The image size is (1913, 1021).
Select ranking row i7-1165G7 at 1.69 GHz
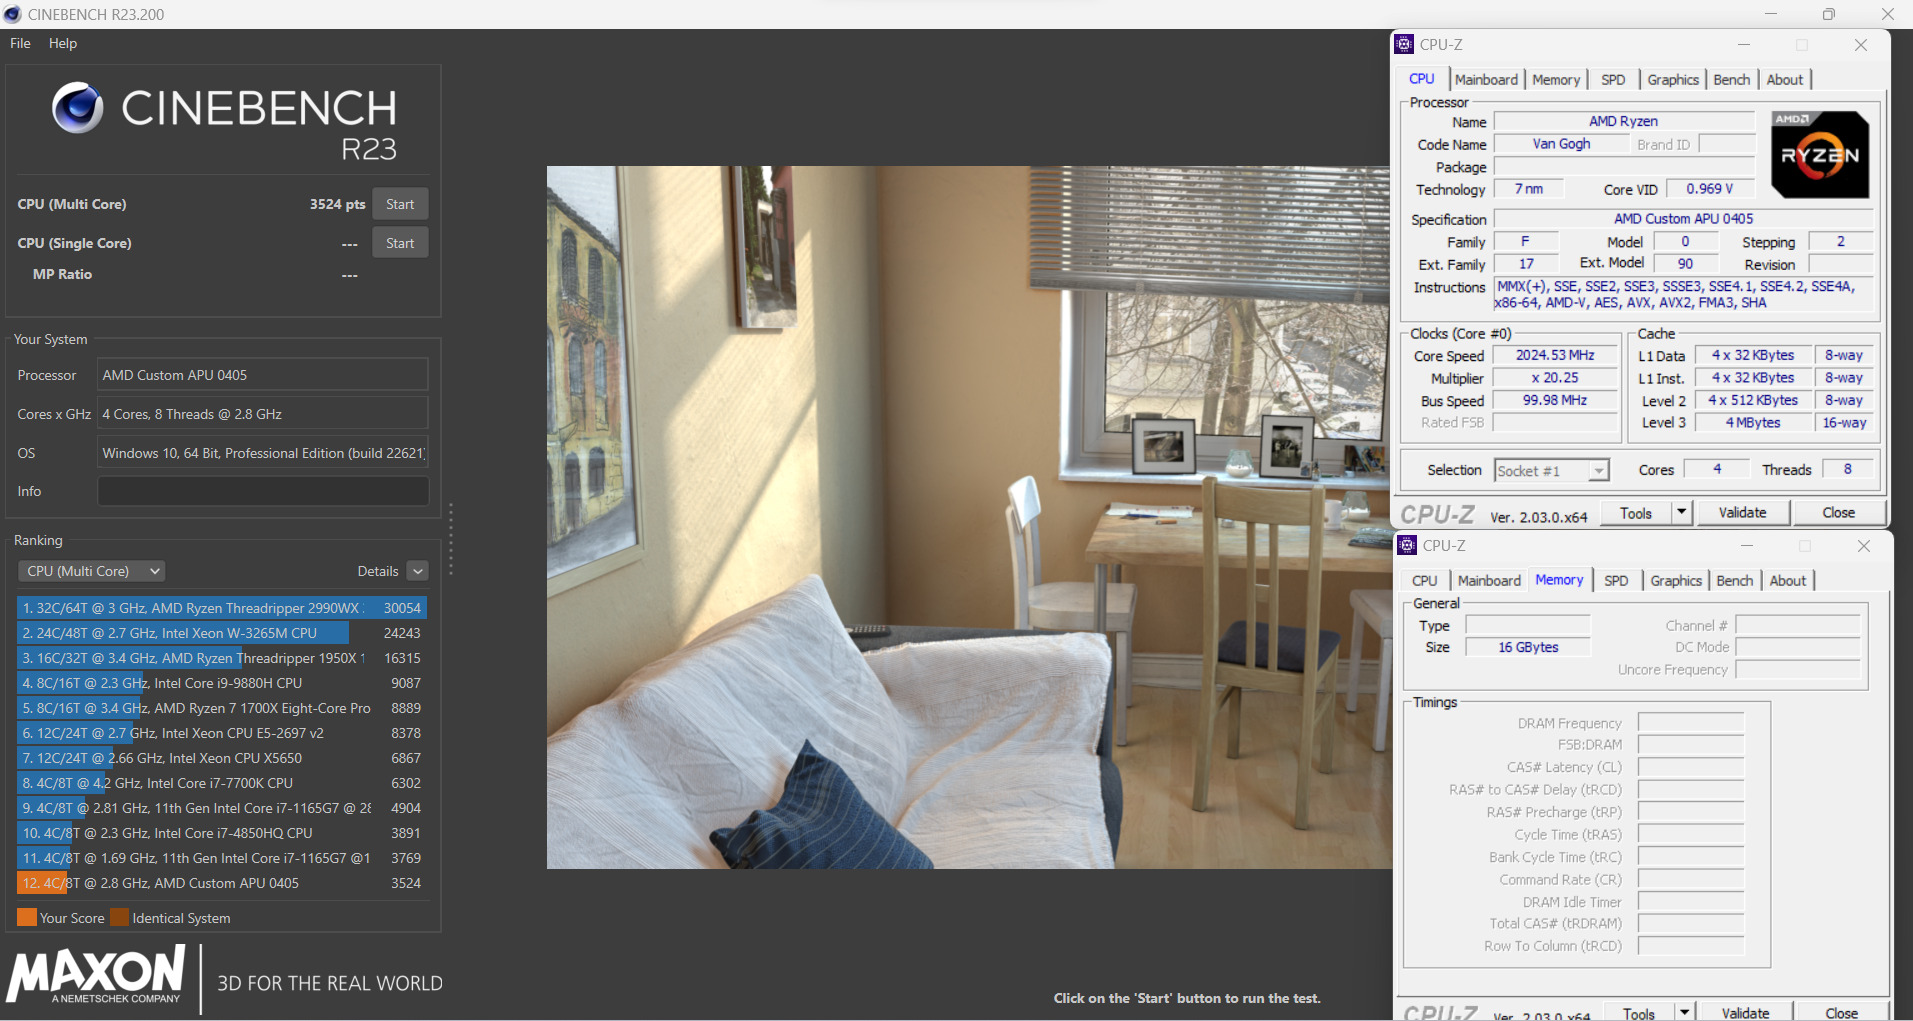pyautogui.click(x=222, y=858)
